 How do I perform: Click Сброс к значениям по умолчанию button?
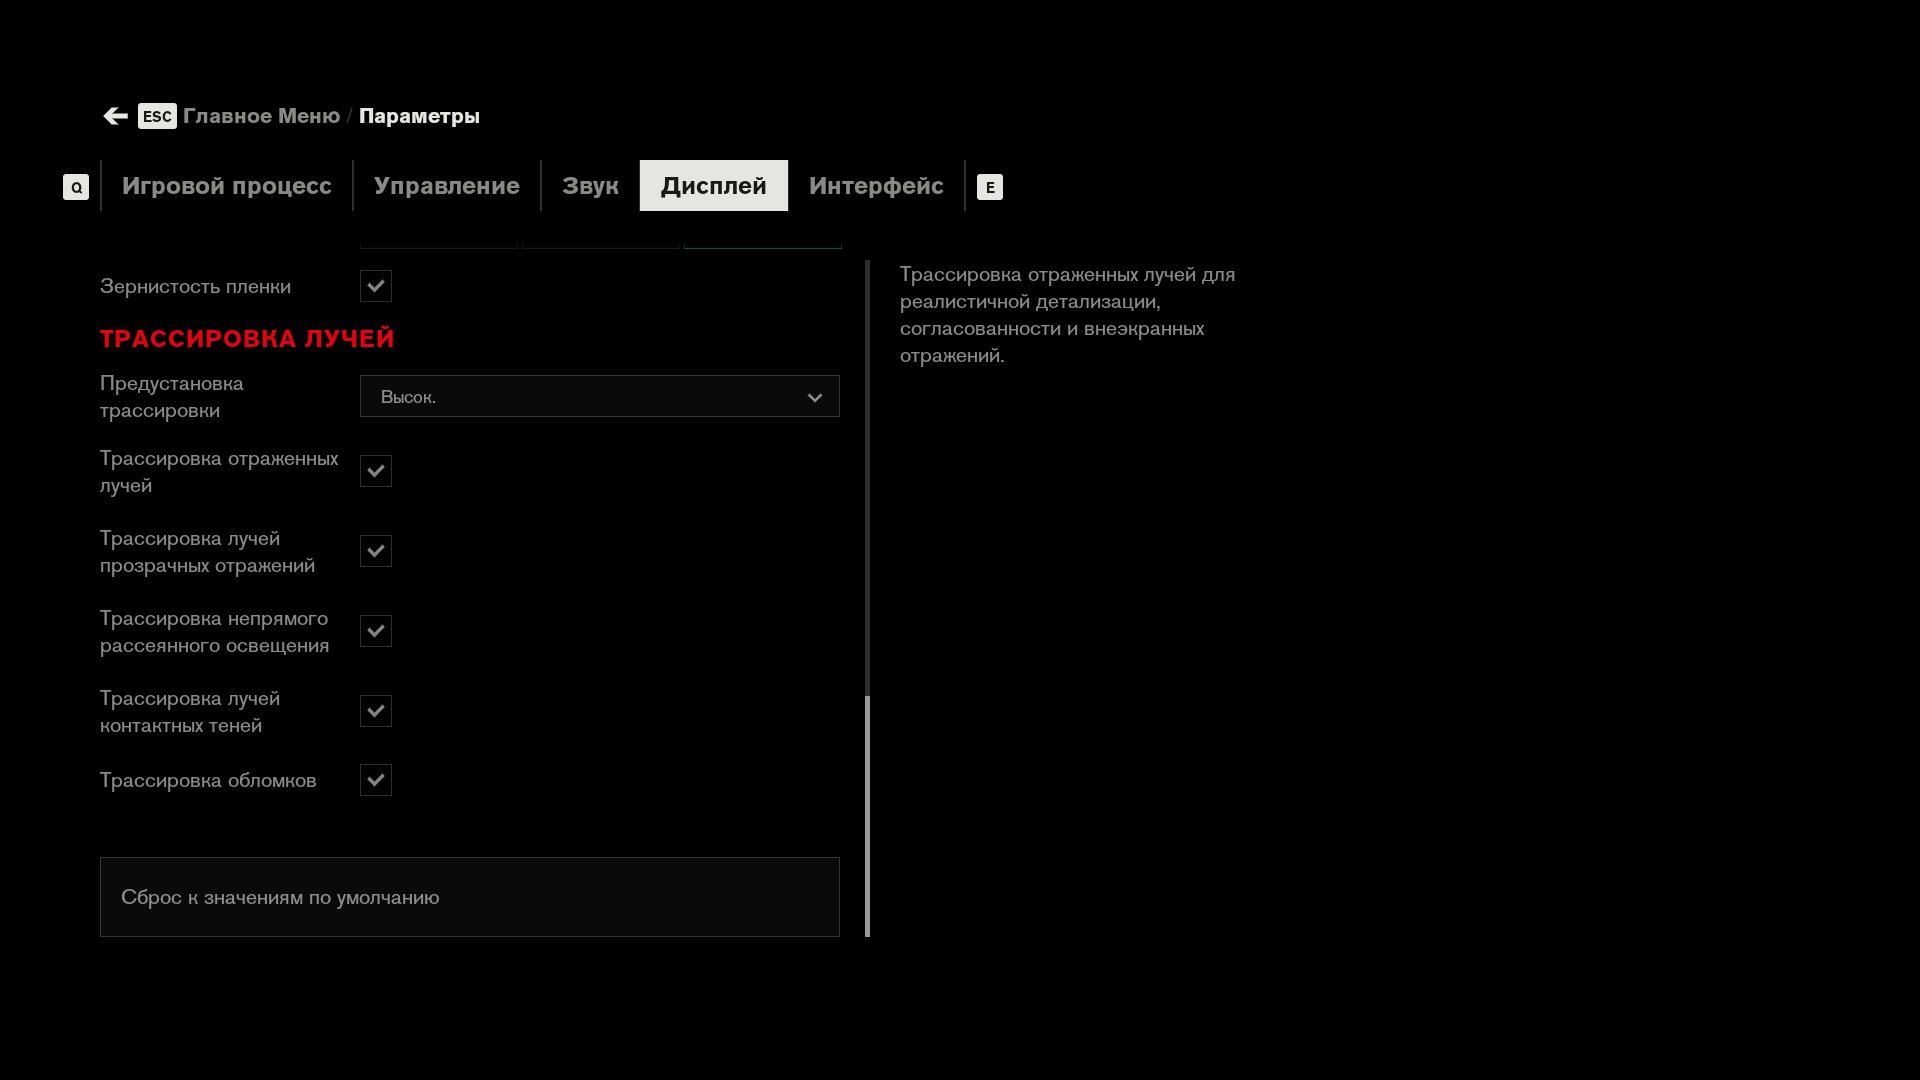pos(469,897)
